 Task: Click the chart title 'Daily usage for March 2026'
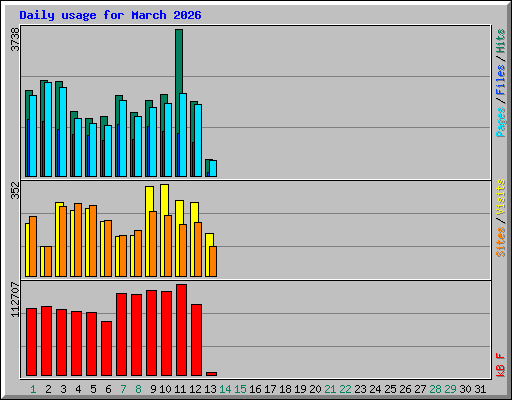(110, 15)
